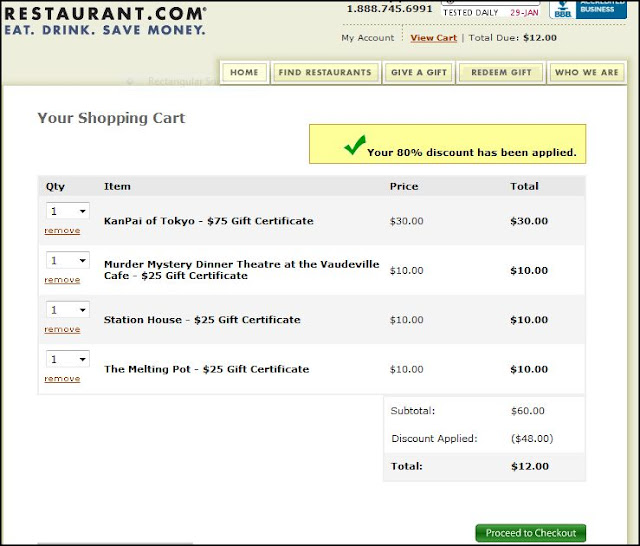Open quantity dropdown for The Melting Pot
The image size is (640, 546).
pyautogui.click(x=68, y=359)
